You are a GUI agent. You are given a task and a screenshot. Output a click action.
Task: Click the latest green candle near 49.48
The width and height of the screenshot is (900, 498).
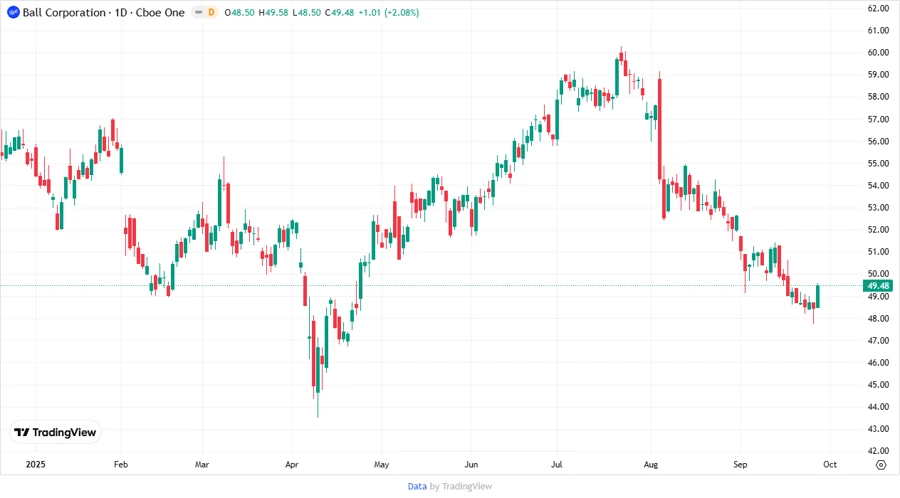(x=818, y=296)
